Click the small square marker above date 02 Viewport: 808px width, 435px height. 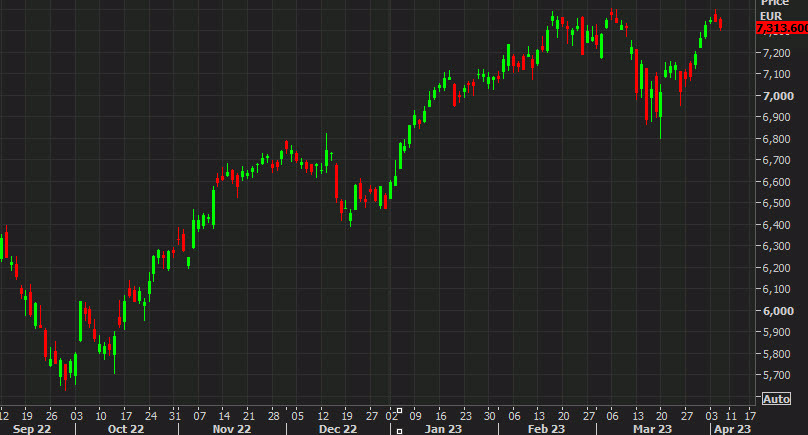click(x=399, y=411)
